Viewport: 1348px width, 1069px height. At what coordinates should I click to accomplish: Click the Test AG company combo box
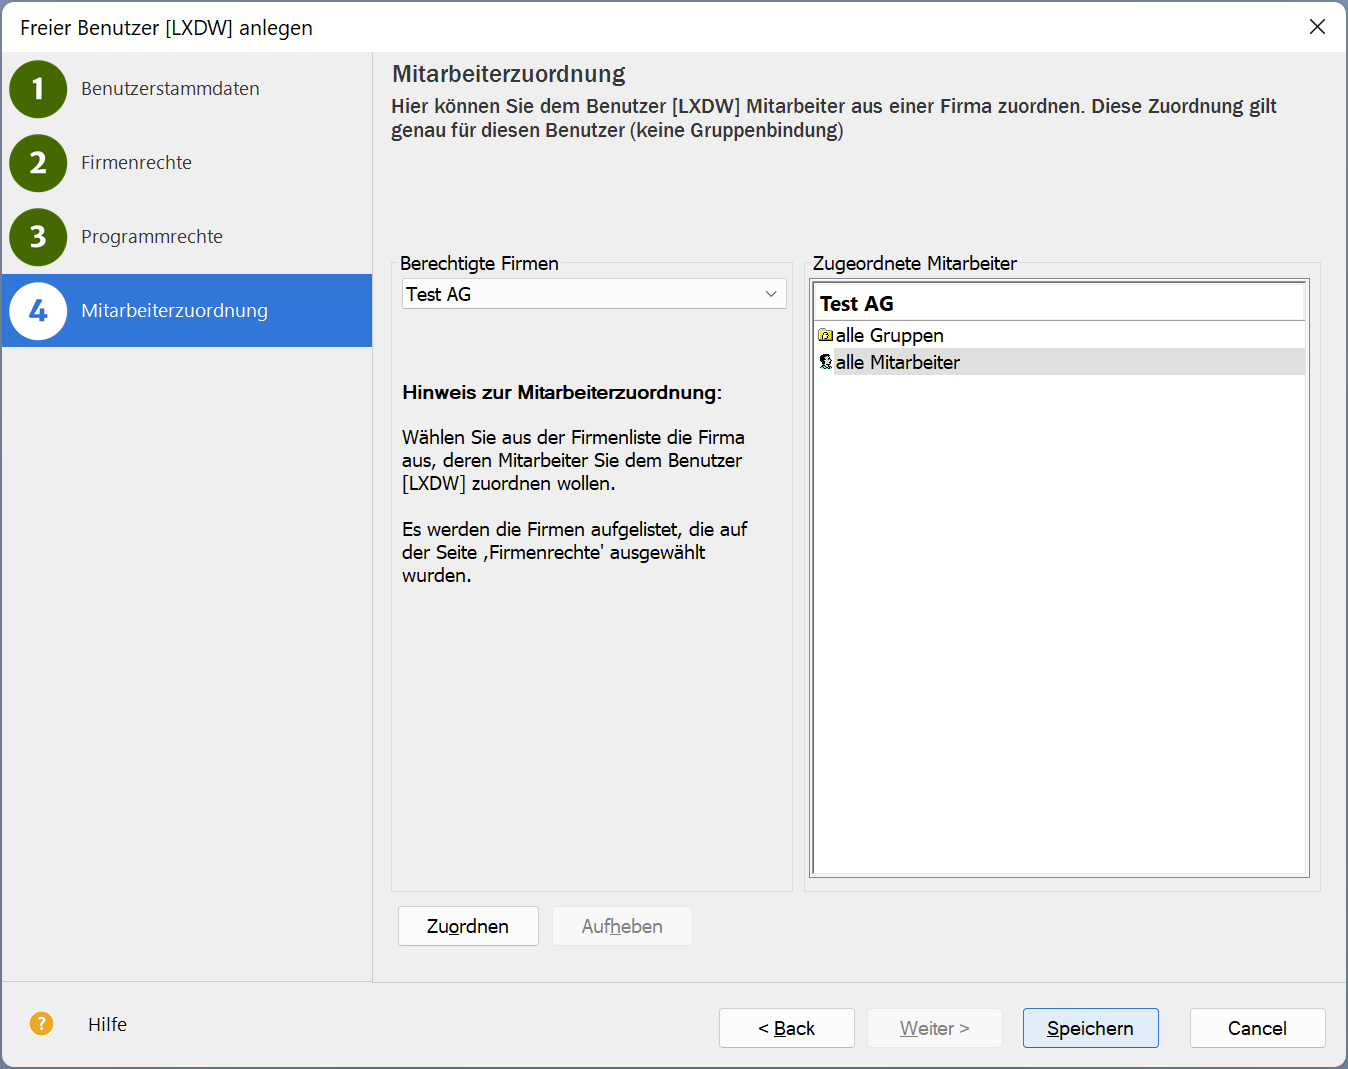coord(580,294)
